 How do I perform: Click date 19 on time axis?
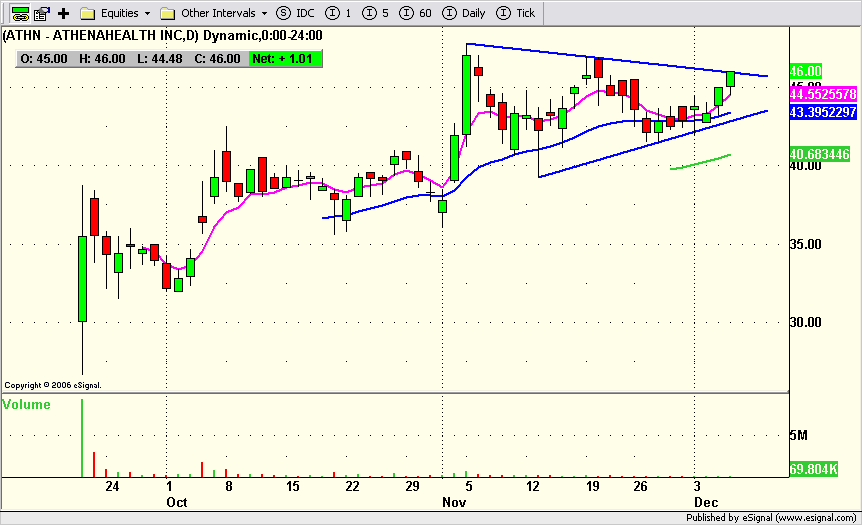tap(592, 487)
